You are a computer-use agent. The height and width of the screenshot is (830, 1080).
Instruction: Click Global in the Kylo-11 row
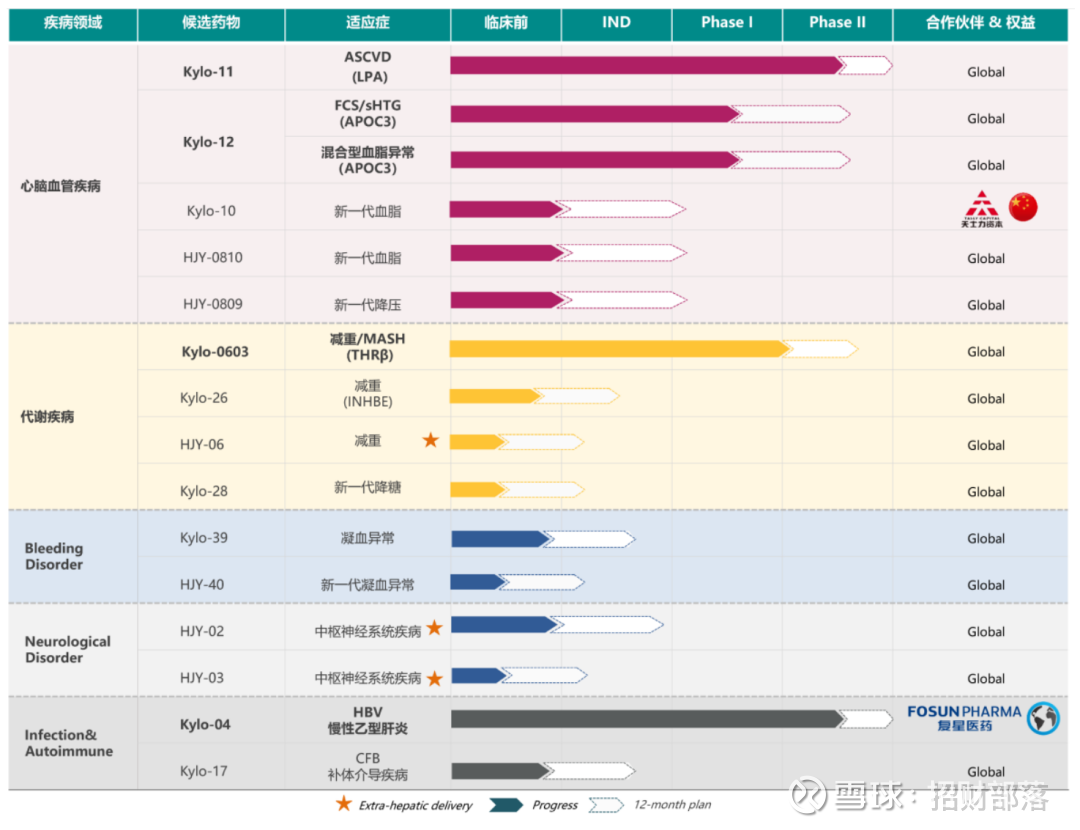pyautogui.click(x=986, y=72)
